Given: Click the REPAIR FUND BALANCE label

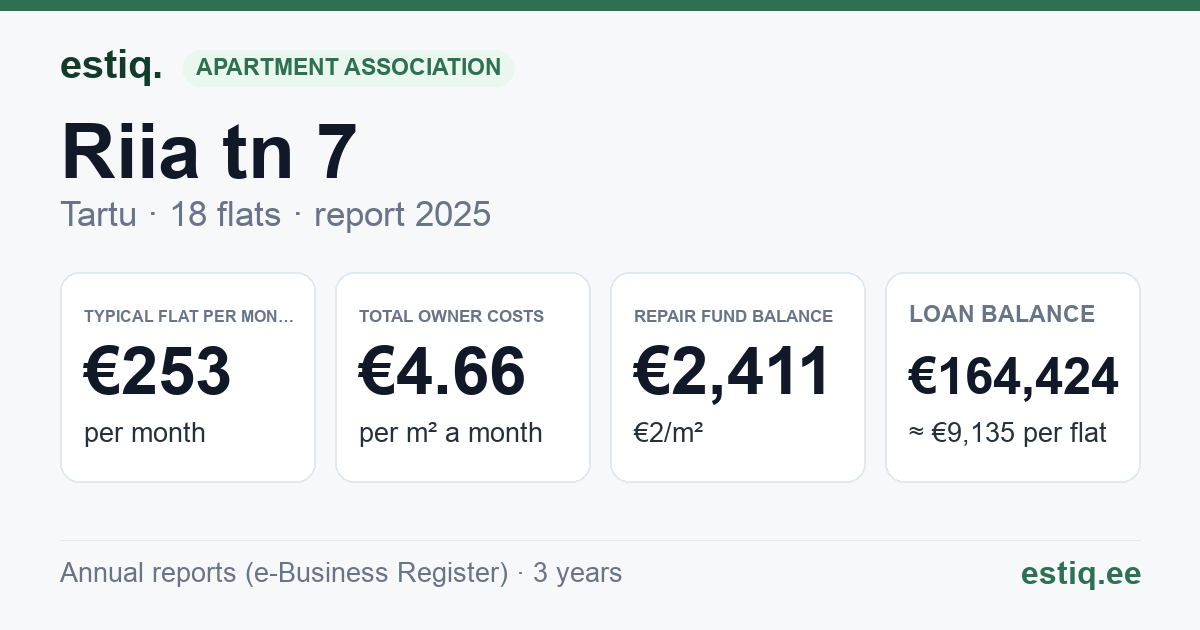Looking at the screenshot, I should (733, 316).
